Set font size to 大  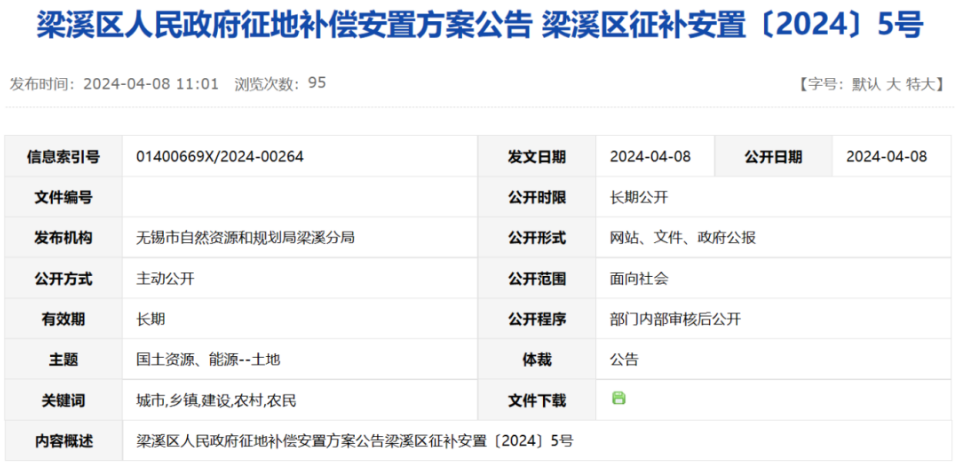(893, 85)
